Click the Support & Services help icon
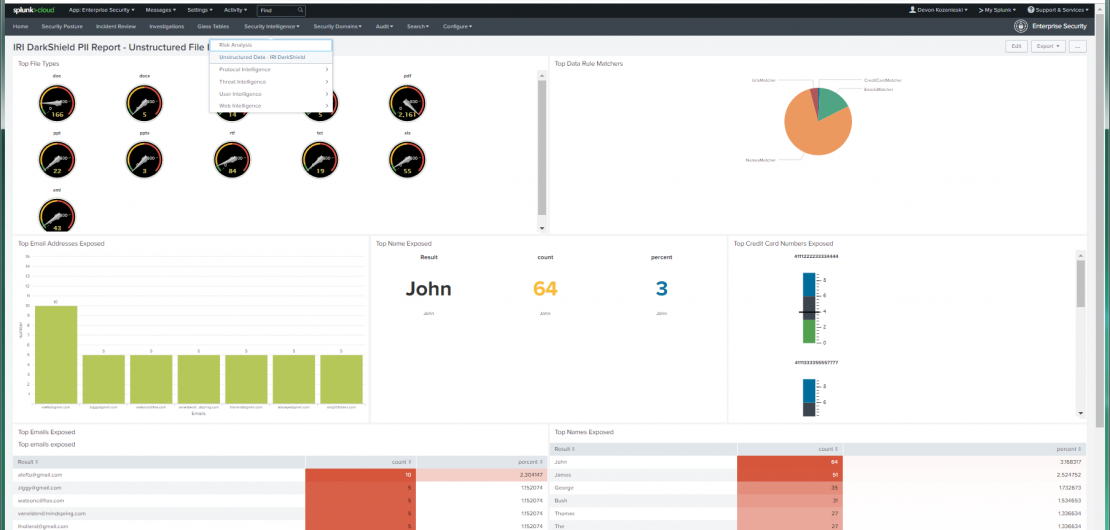The width and height of the screenshot is (1110, 530). point(1031,10)
